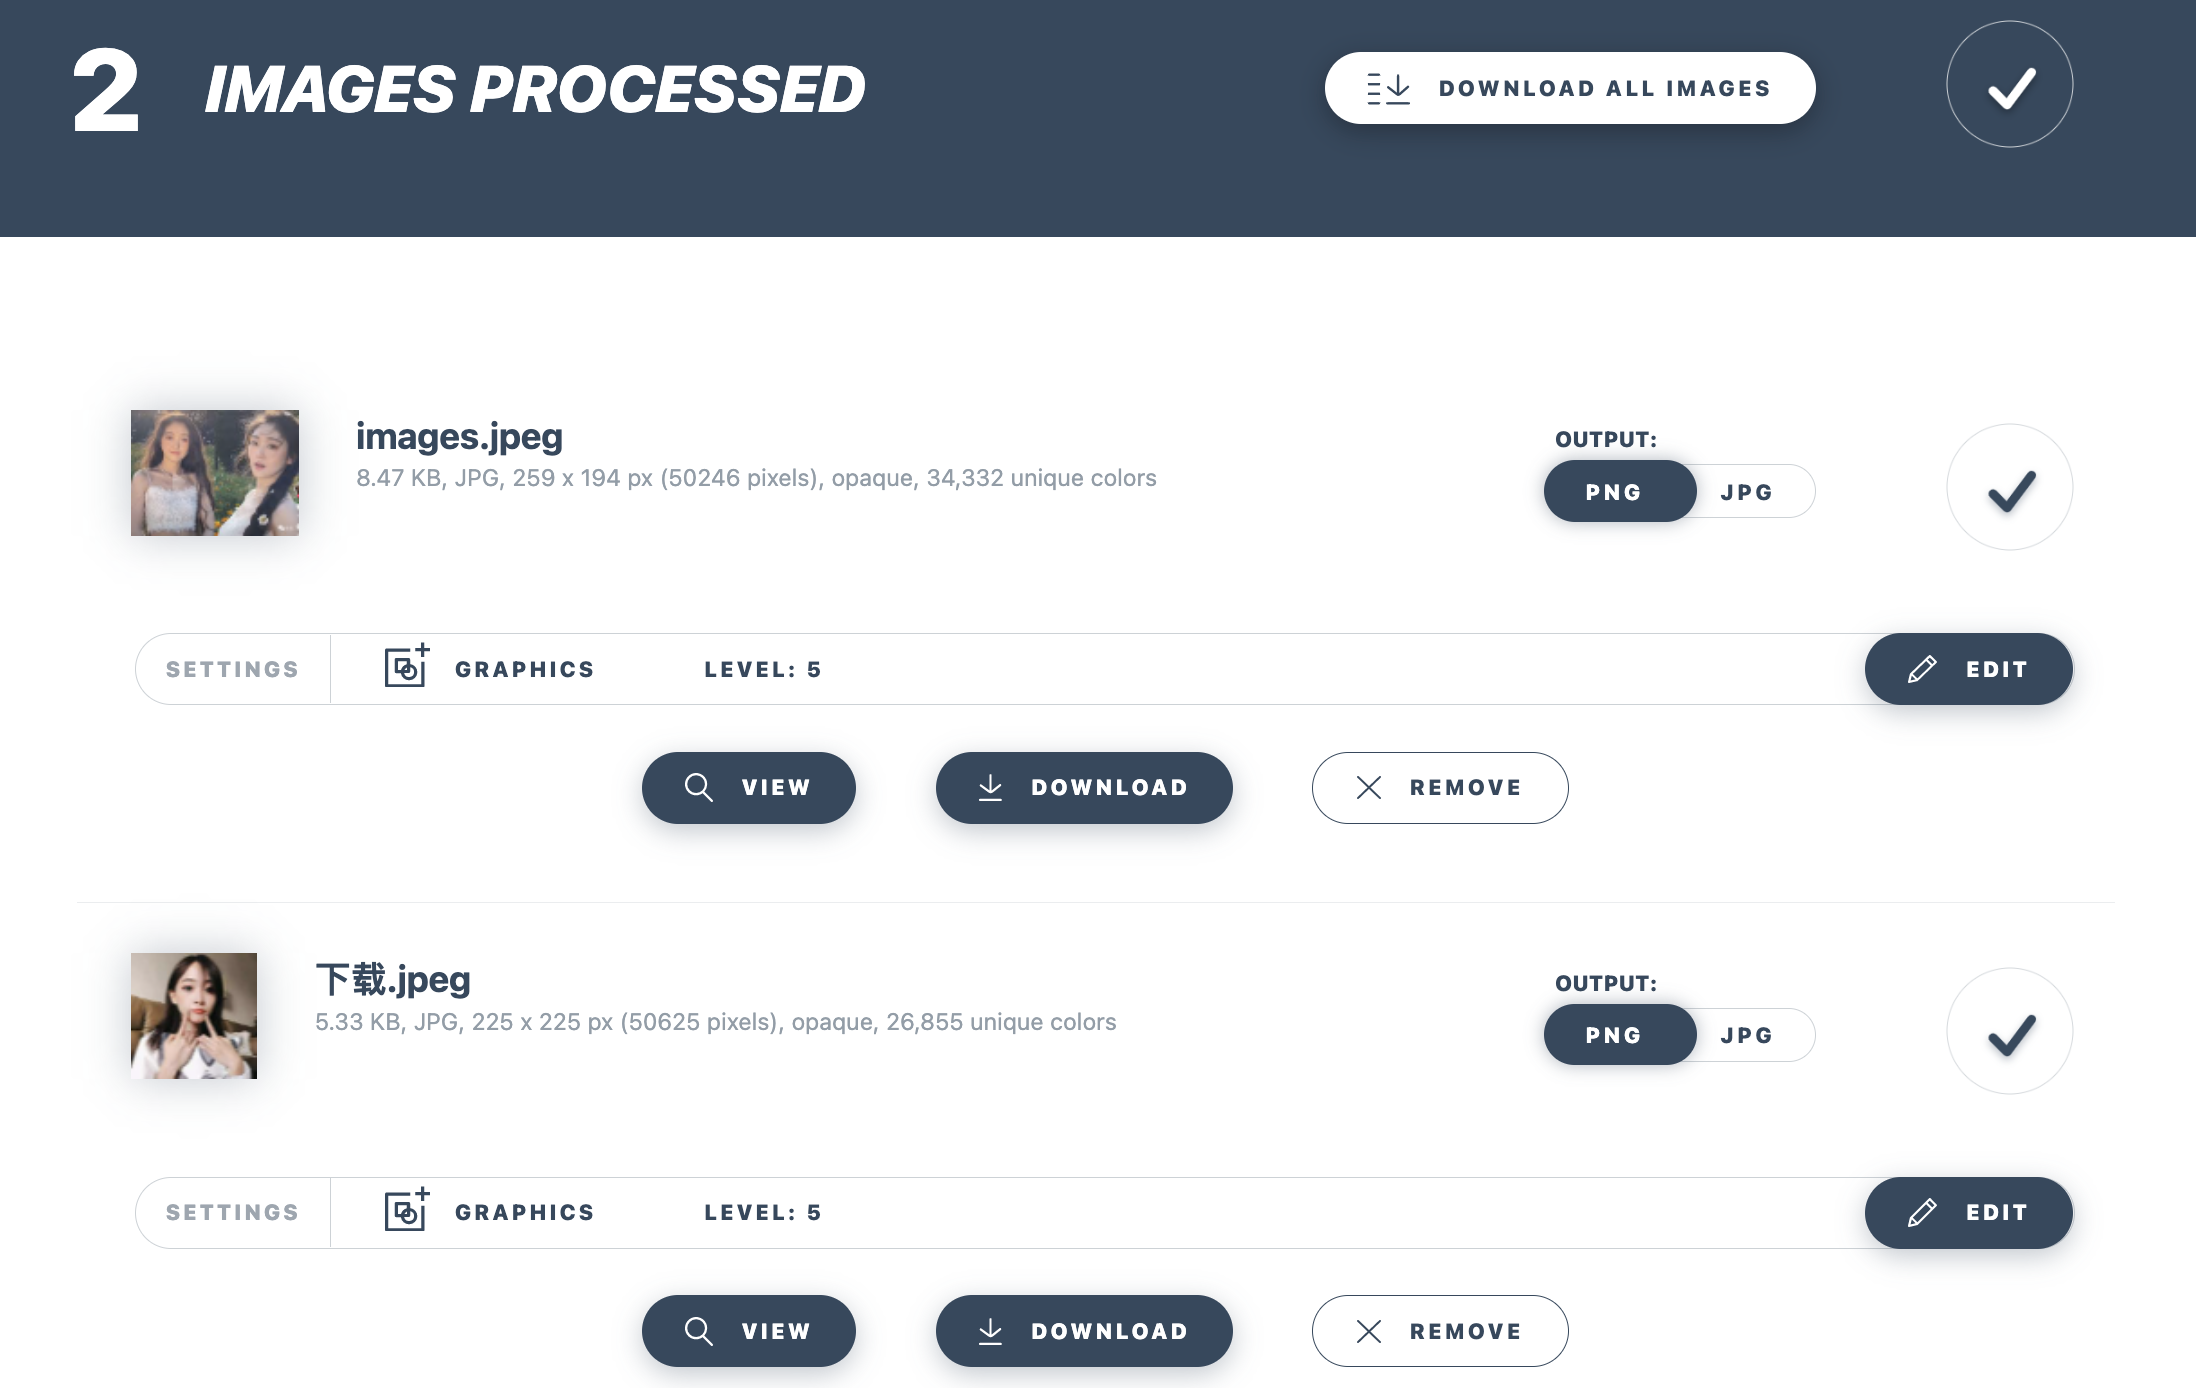The width and height of the screenshot is (2196, 1388).
Task: Download the processed 下载.jpeg file
Action: 1084,1331
